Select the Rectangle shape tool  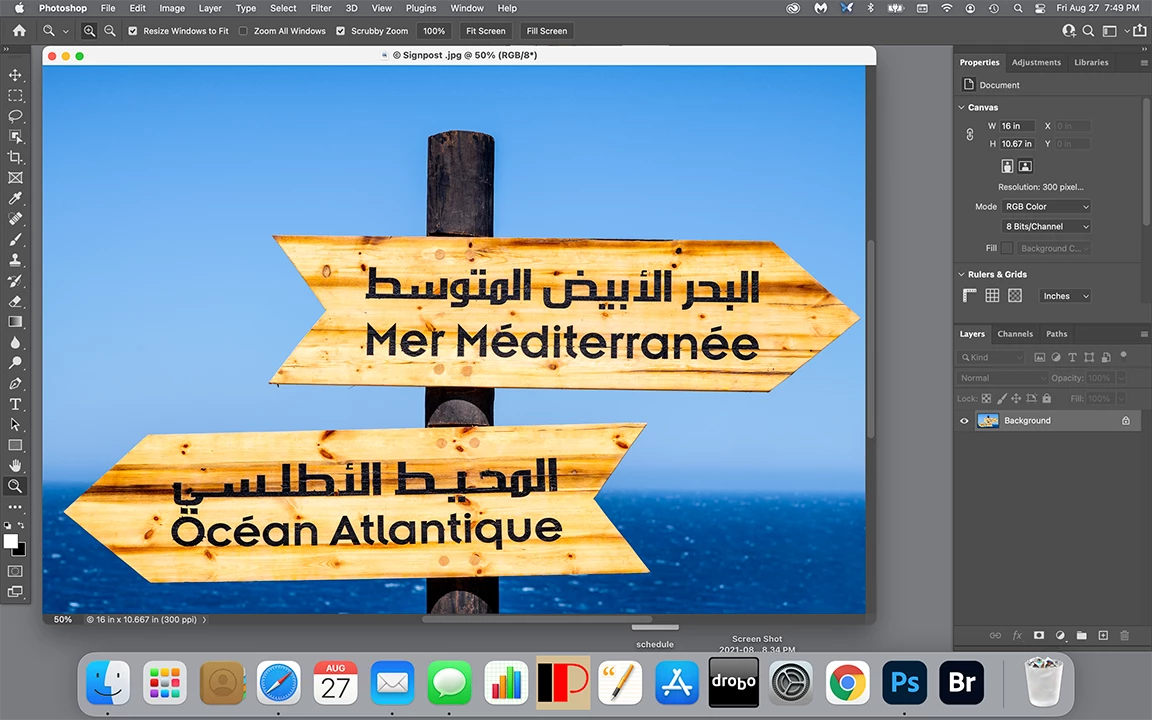15,445
